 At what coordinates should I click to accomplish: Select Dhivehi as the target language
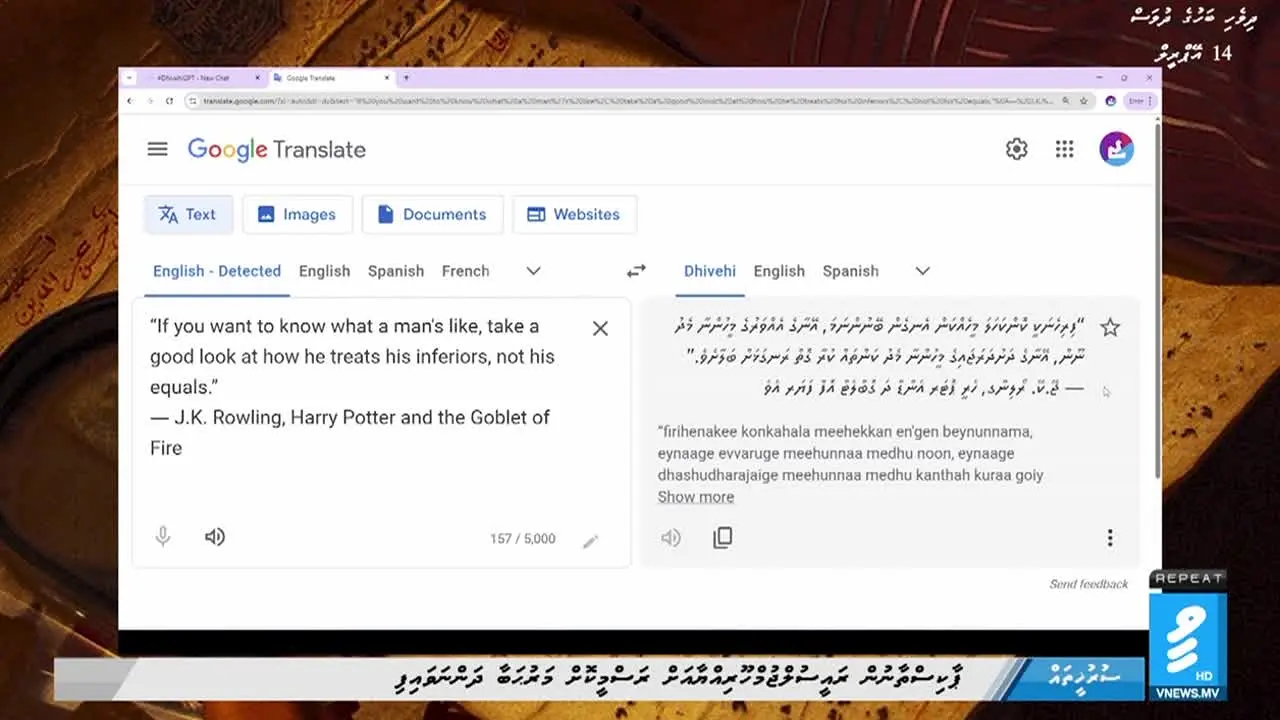[710, 271]
